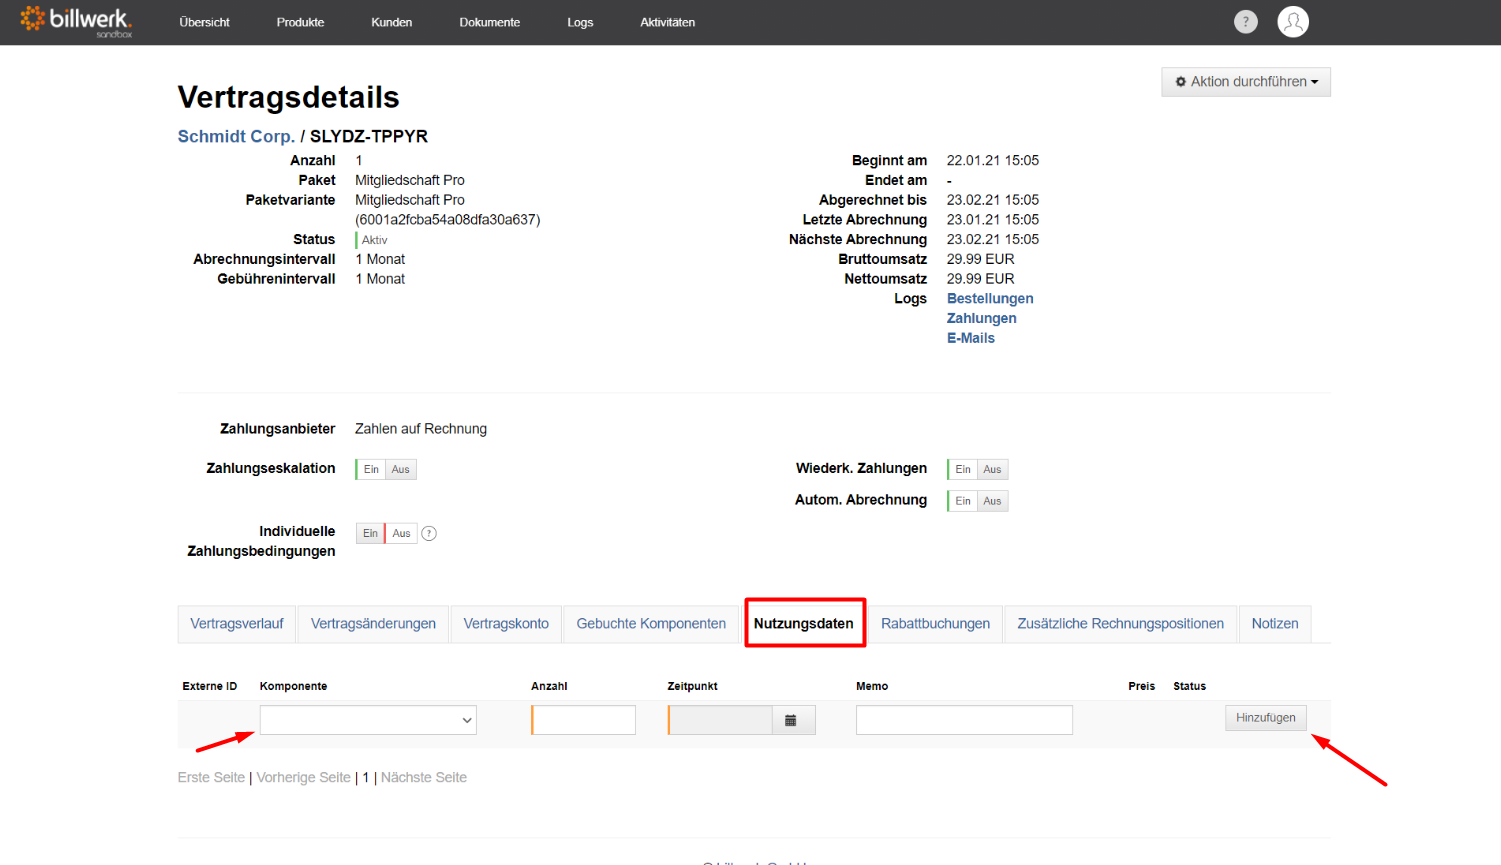This screenshot has width=1501, height=865.
Task: Click the Bruttoumsatz value 29.99 EUR
Action: tap(980, 259)
